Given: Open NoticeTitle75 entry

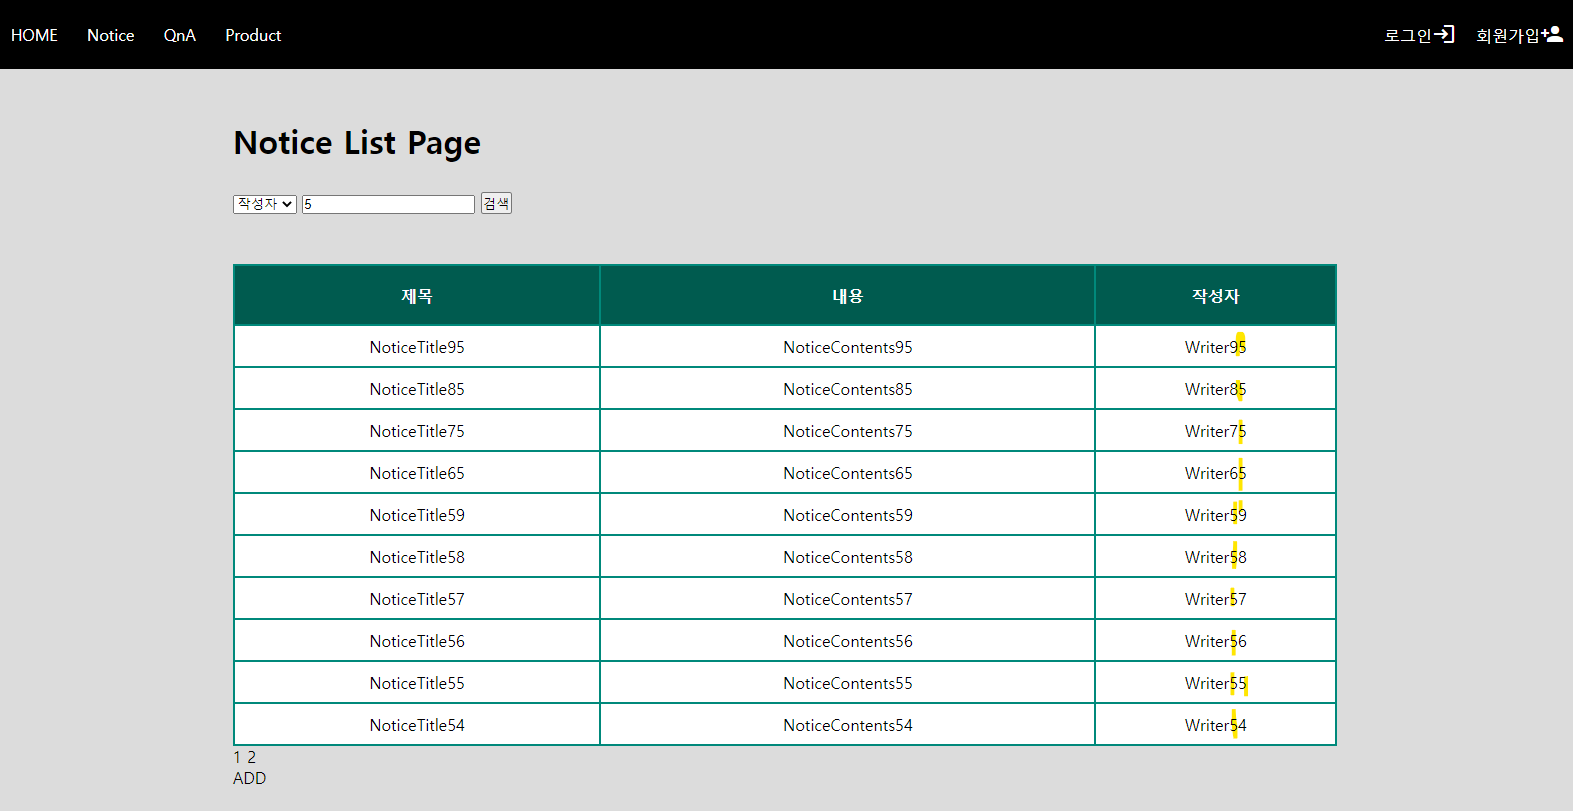Looking at the screenshot, I should 417,431.
